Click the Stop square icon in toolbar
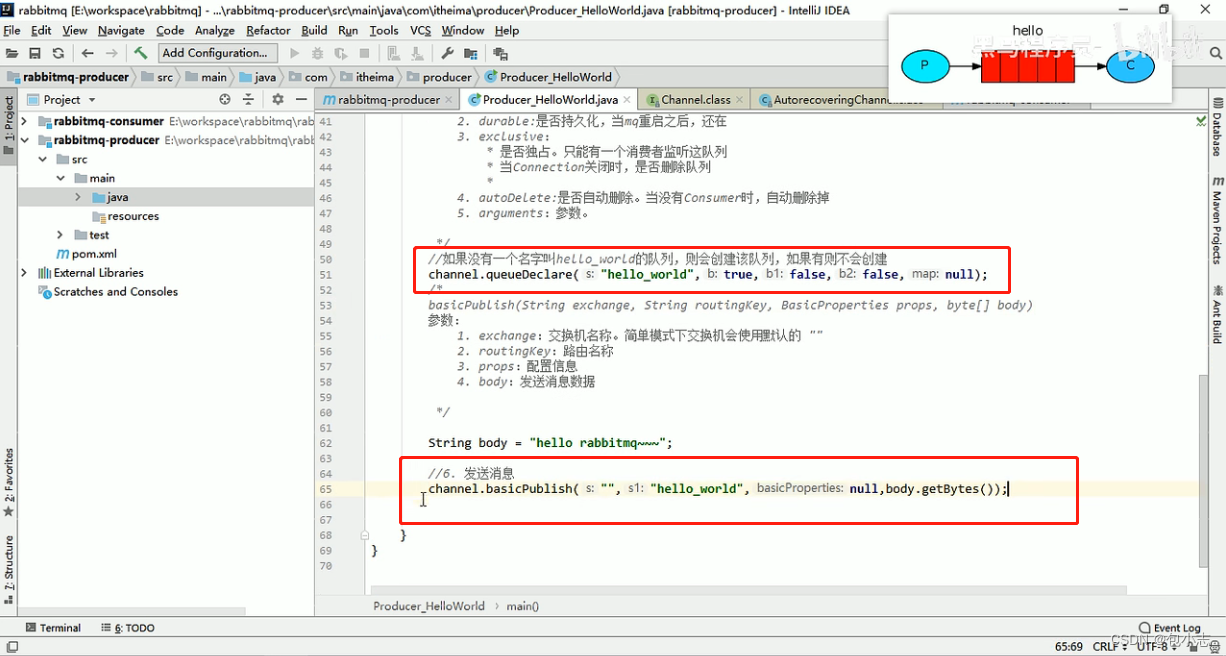 tap(364, 53)
